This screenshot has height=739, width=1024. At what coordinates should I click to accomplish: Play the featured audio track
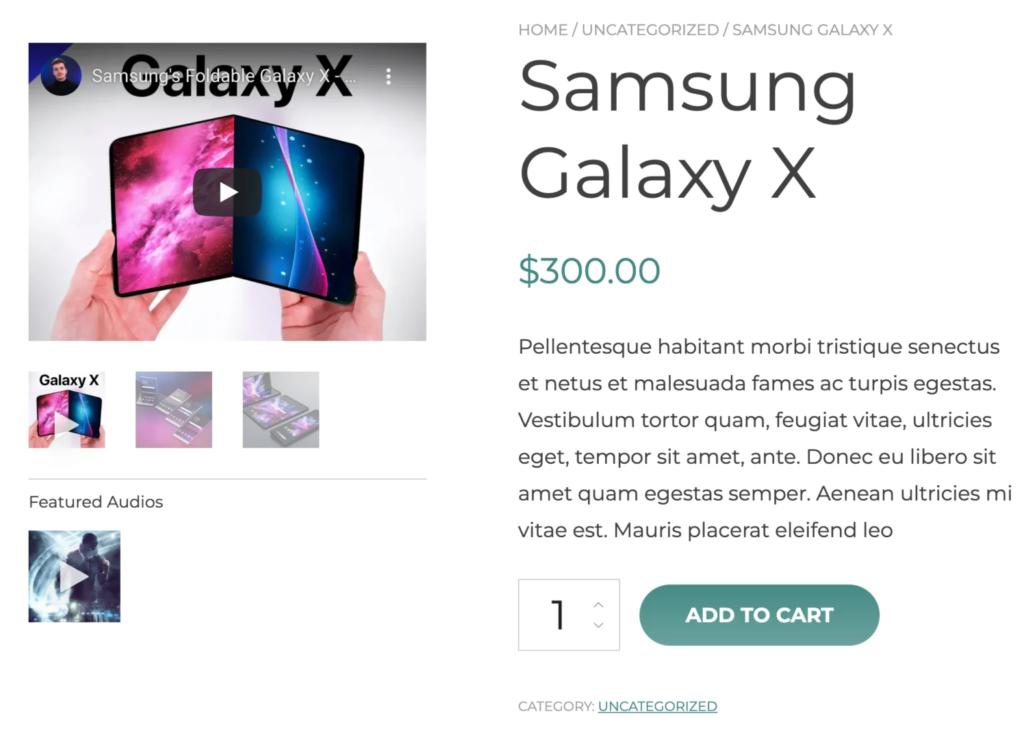click(x=74, y=576)
